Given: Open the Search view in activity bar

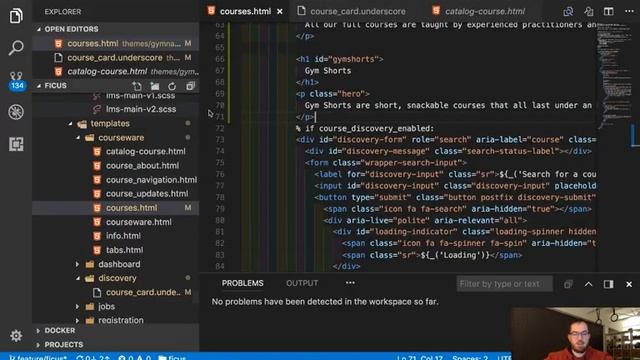Looking at the screenshot, I should click(16, 48).
